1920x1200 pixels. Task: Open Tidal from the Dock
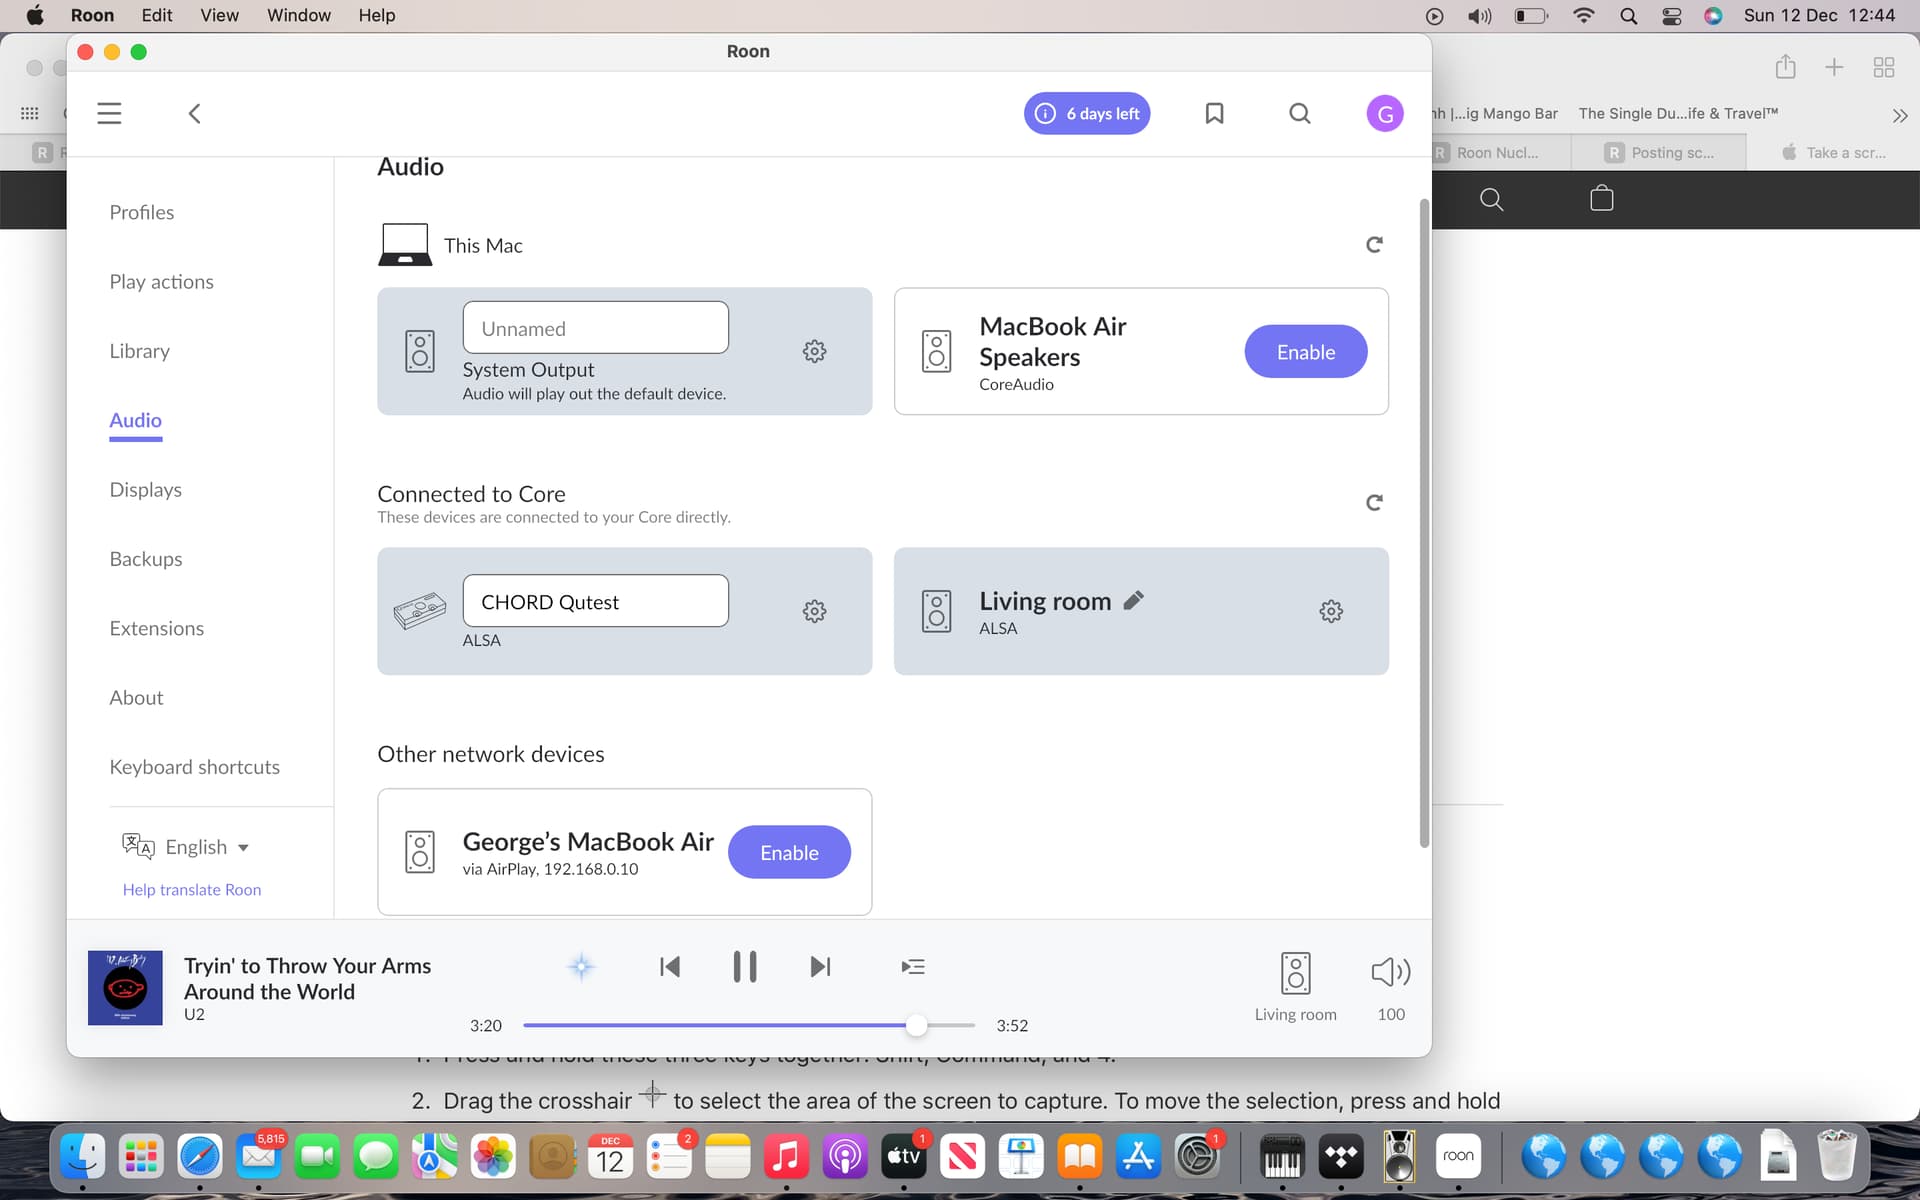[x=1340, y=1157]
